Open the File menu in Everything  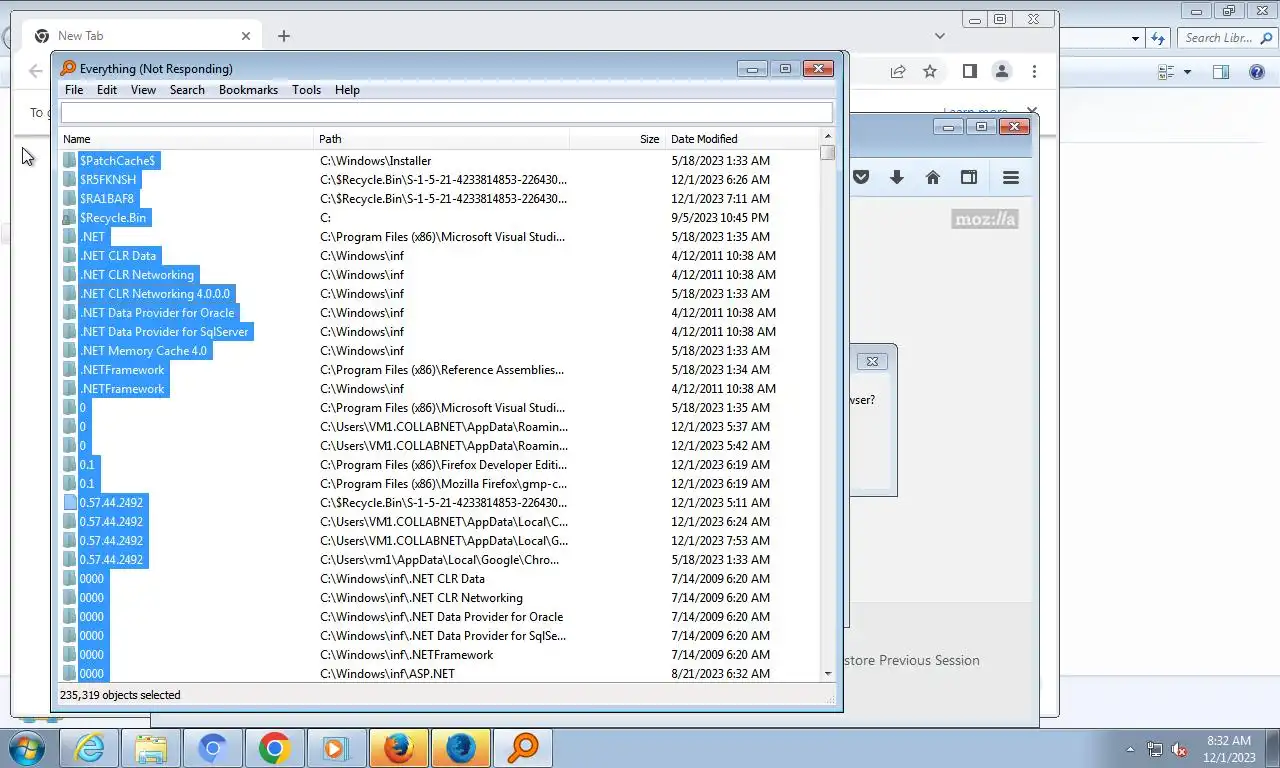(x=74, y=90)
